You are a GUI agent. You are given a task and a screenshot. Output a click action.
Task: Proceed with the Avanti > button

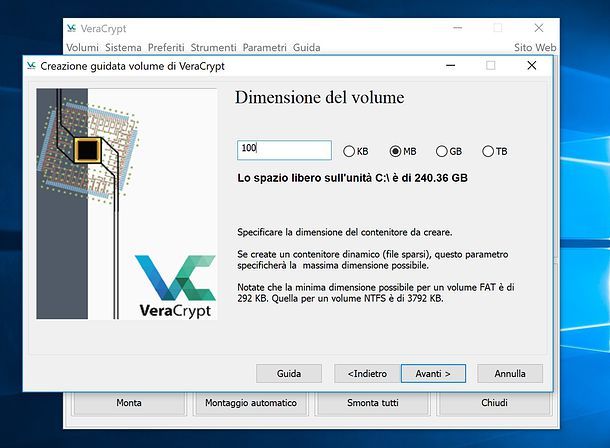[x=433, y=373]
